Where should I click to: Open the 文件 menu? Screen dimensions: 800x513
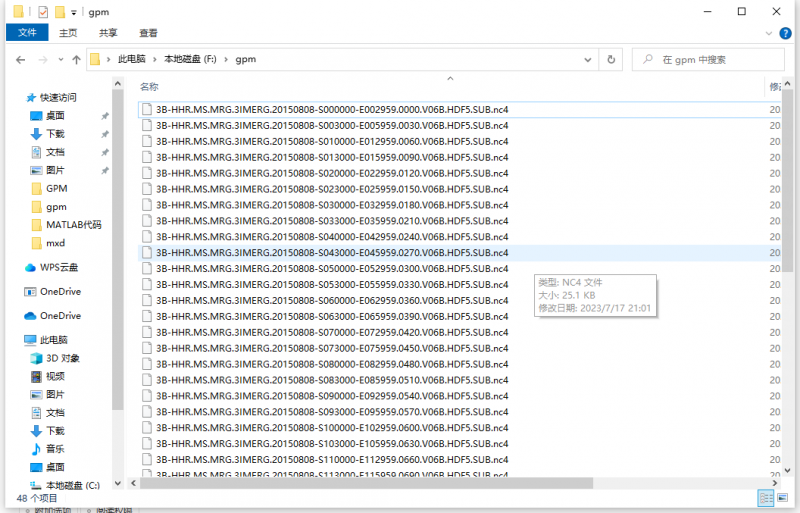[x=27, y=33]
